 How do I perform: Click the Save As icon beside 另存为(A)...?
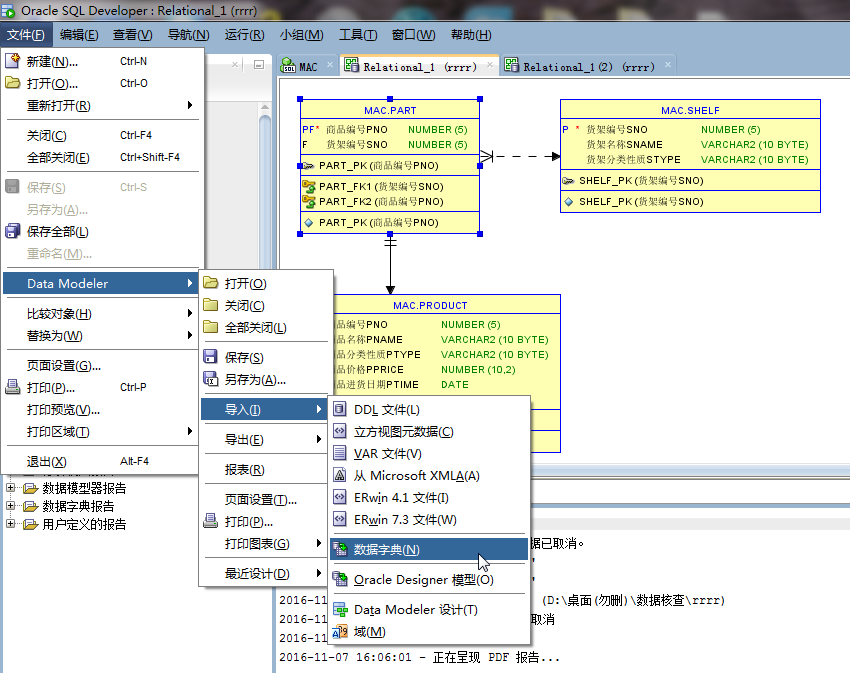tap(210, 379)
